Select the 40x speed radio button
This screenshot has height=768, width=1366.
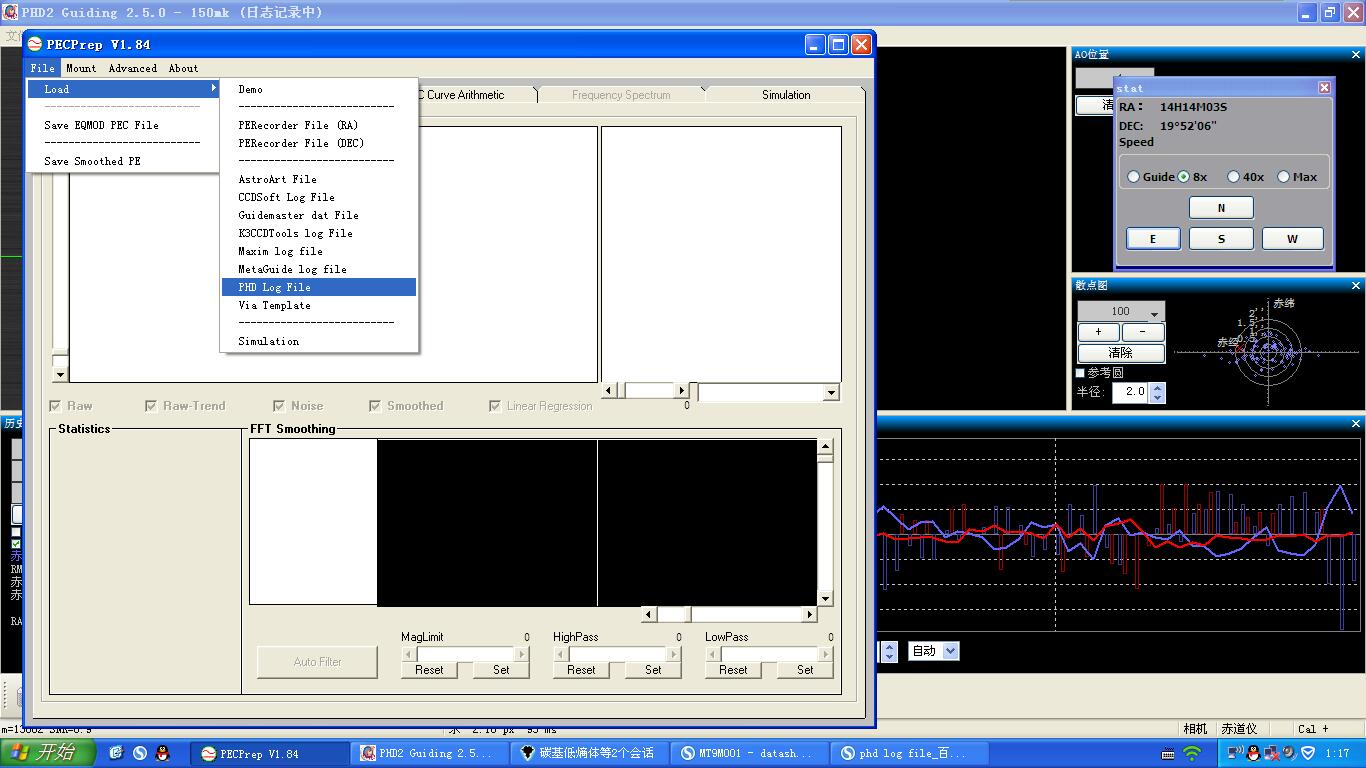[1233, 177]
